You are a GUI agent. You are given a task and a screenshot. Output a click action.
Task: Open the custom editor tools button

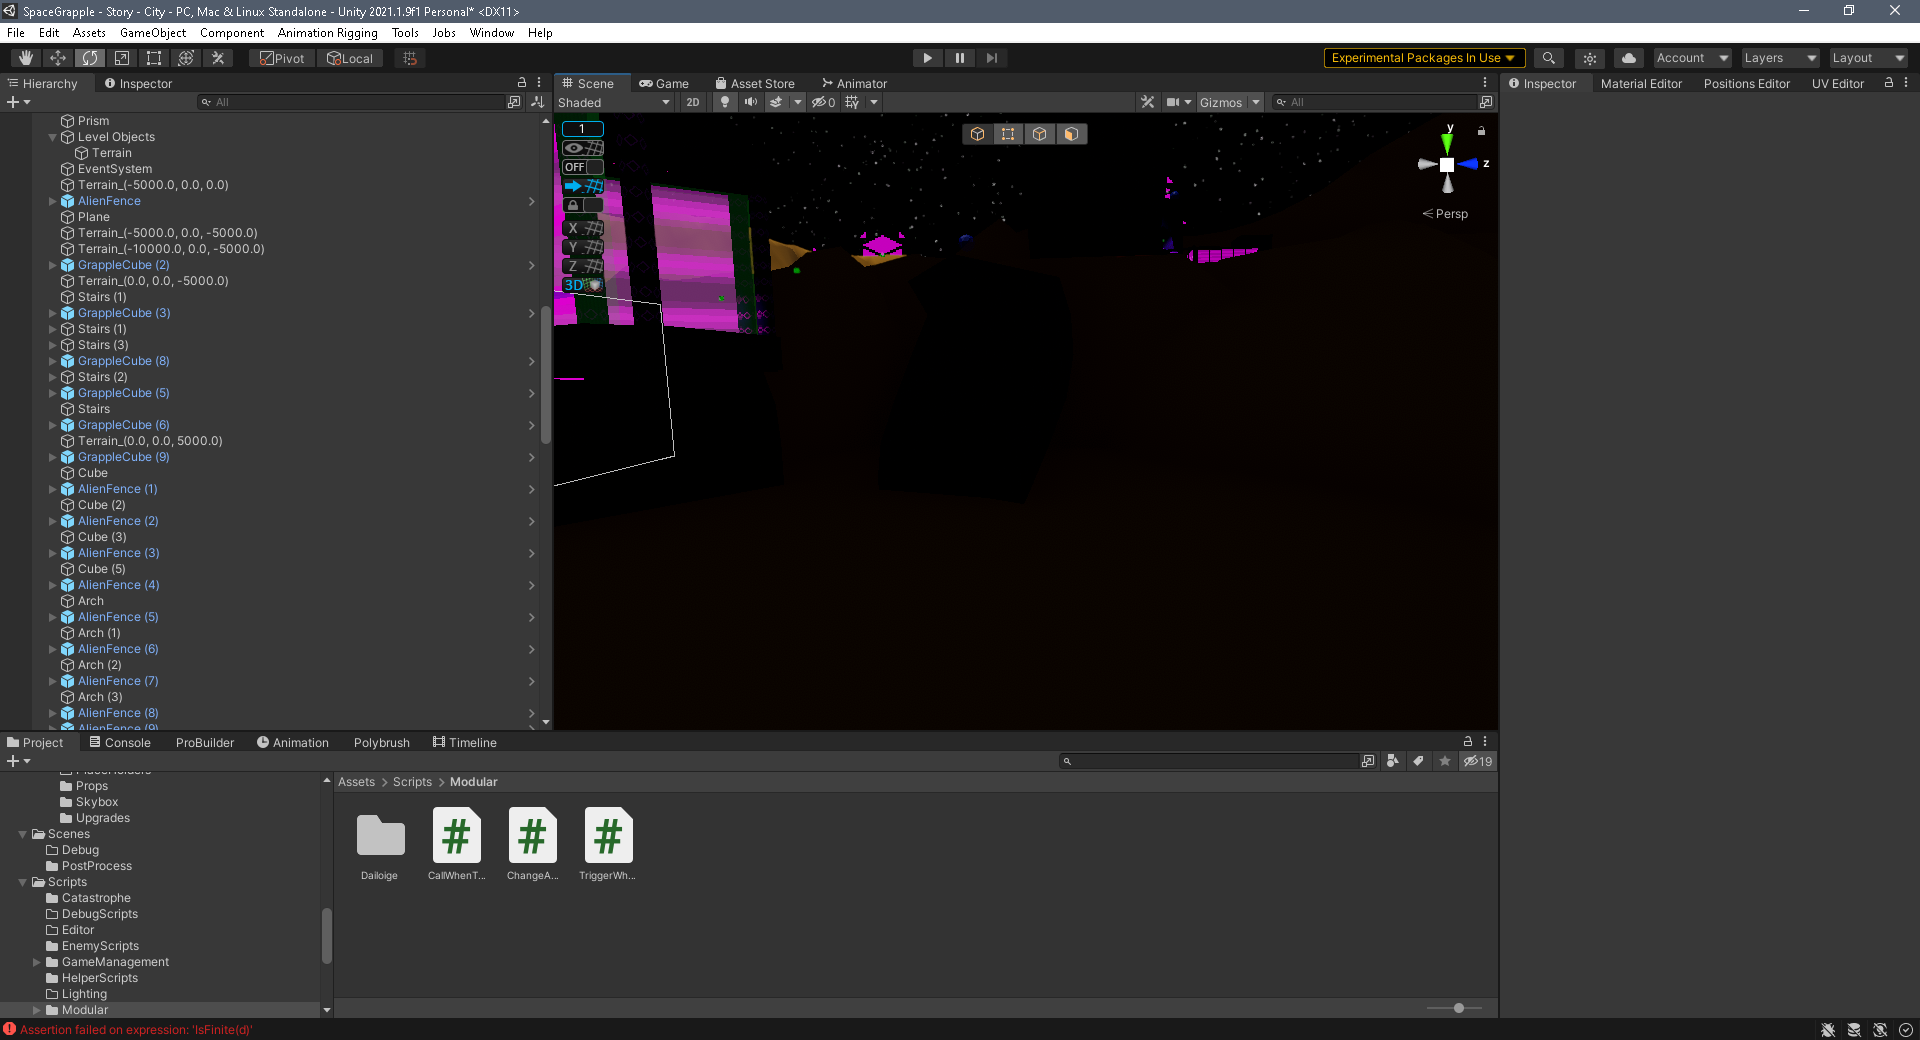point(218,58)
